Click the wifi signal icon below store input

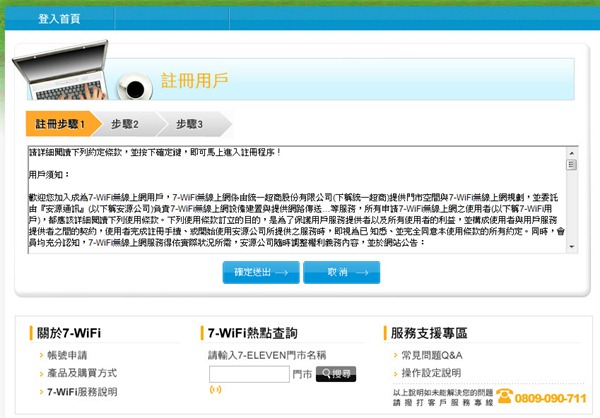click(215, 390)
